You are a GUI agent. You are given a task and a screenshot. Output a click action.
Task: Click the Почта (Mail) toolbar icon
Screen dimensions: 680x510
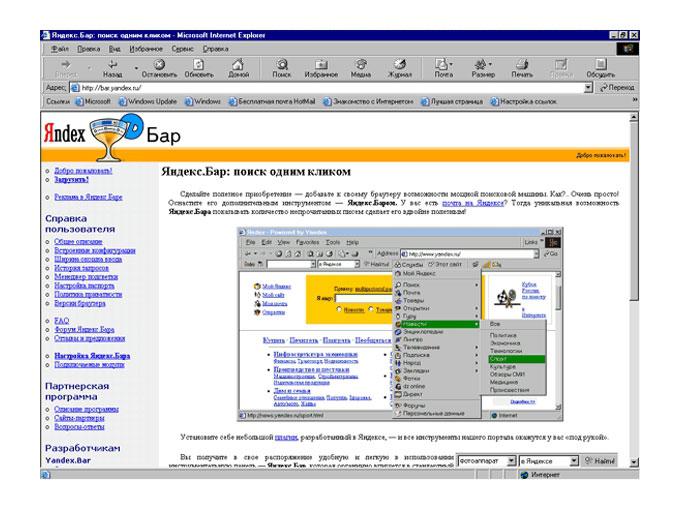tap(441, 65)
